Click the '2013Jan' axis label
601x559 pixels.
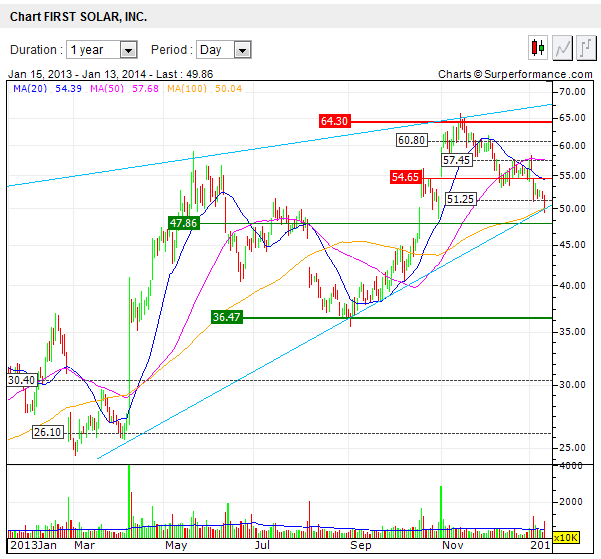point(33,545)
